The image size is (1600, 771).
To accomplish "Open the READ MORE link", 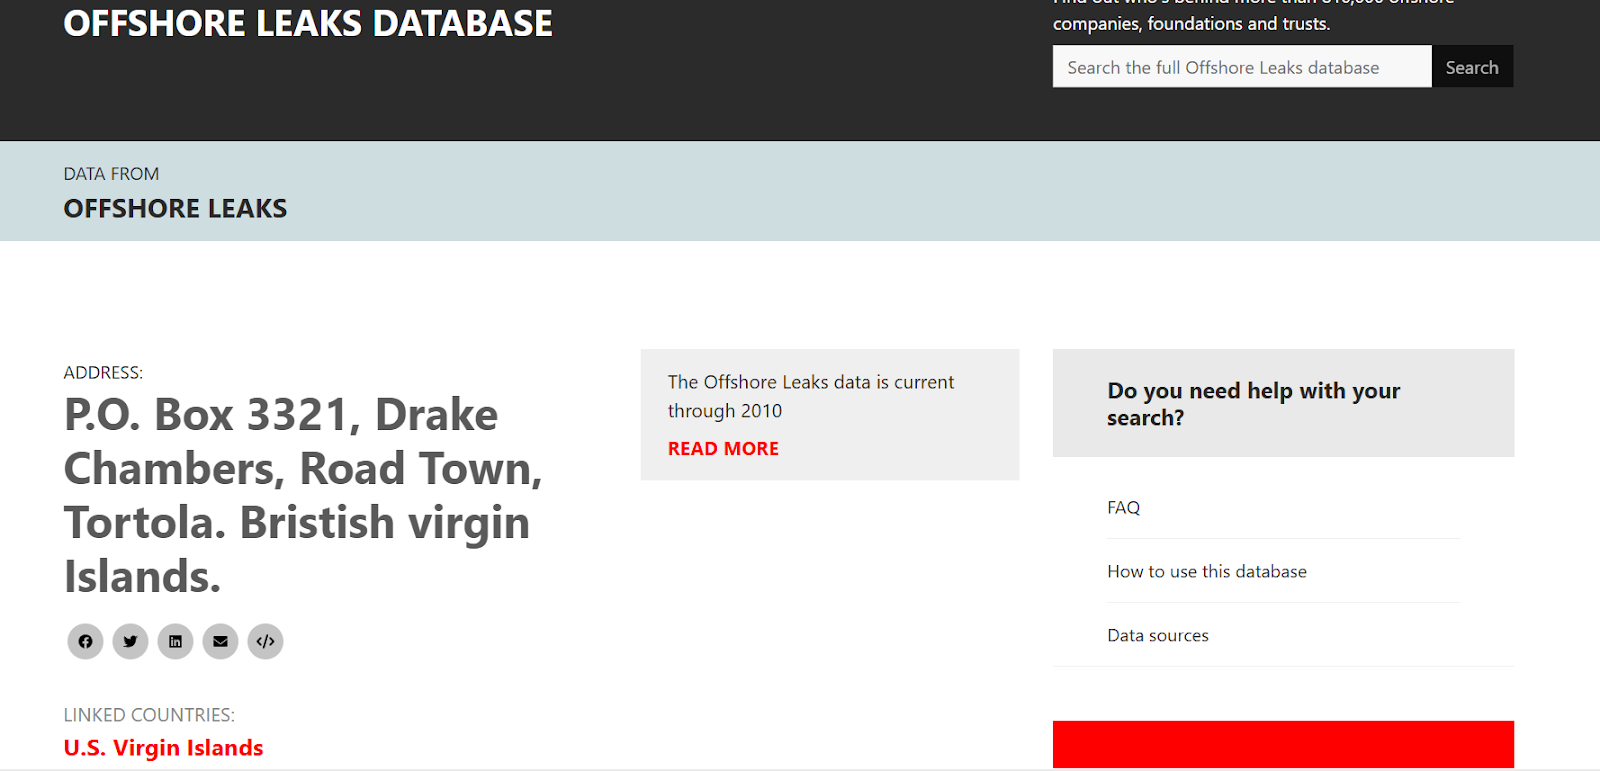I will 723,449.
